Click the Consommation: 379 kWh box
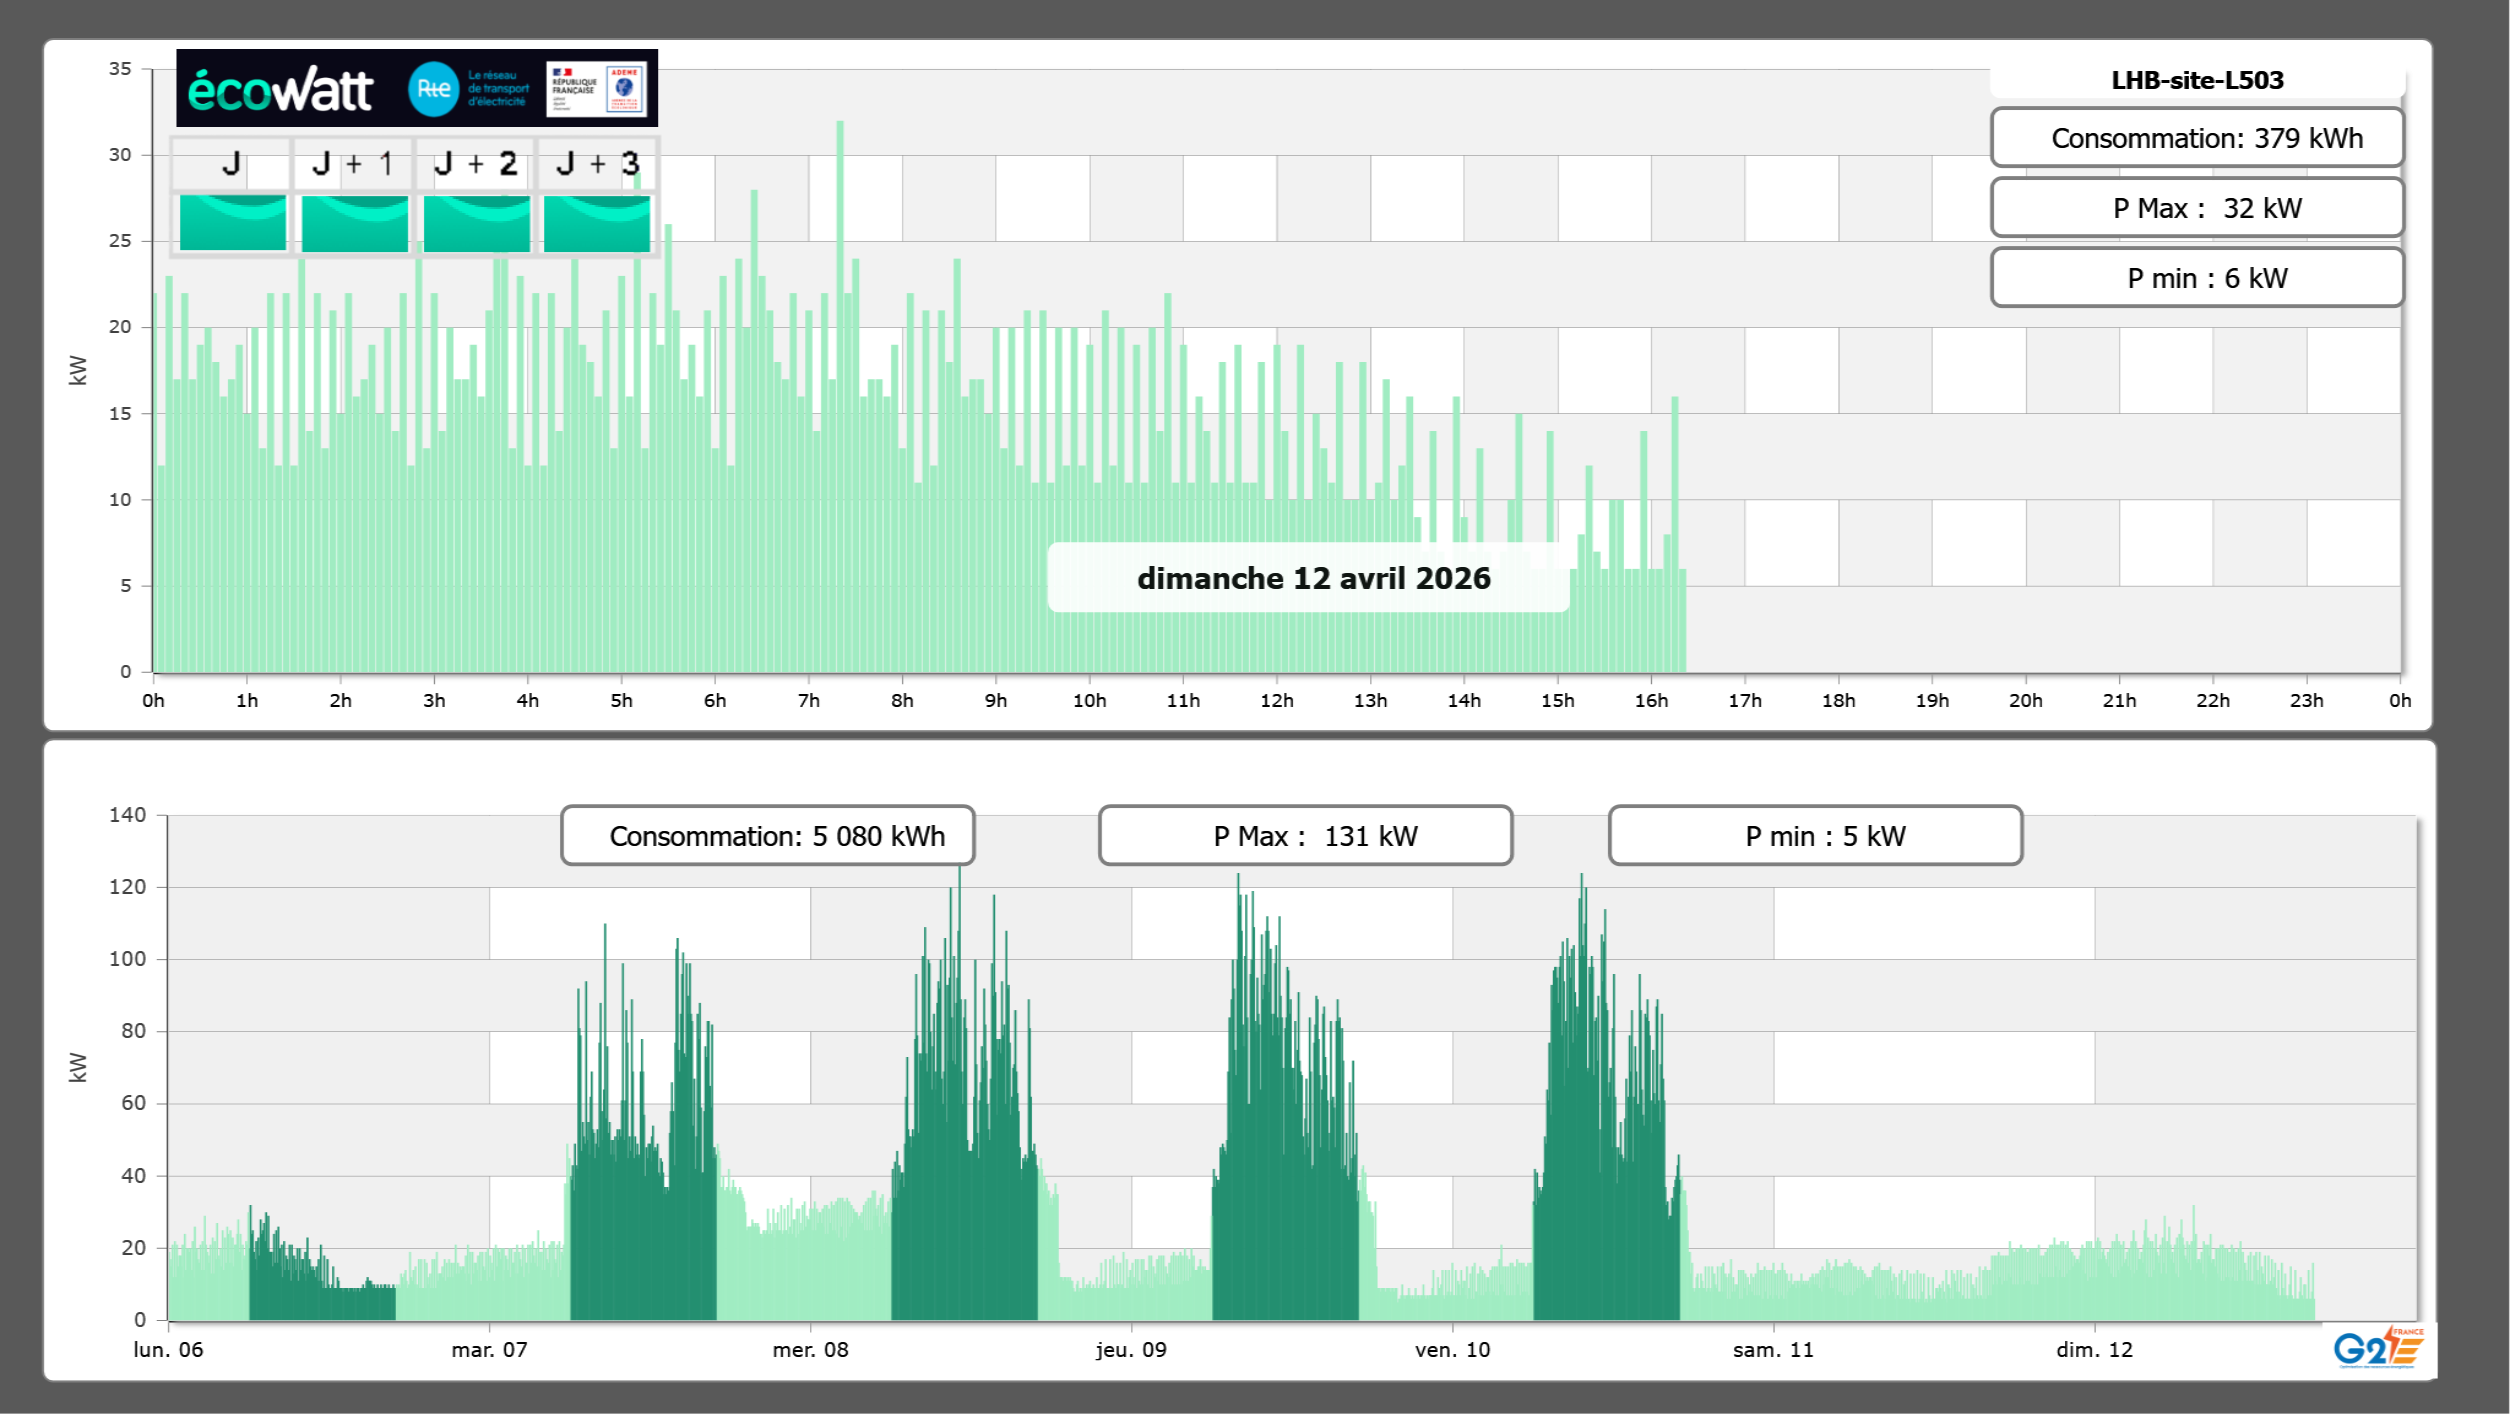 pyautogui.click(x=2196, y=138)
